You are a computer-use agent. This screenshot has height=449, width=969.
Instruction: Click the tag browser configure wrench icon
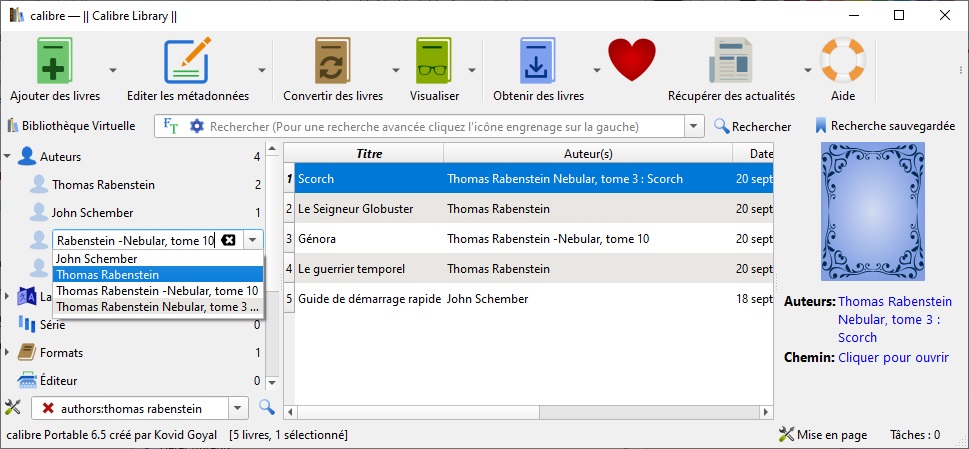(13, 407)
